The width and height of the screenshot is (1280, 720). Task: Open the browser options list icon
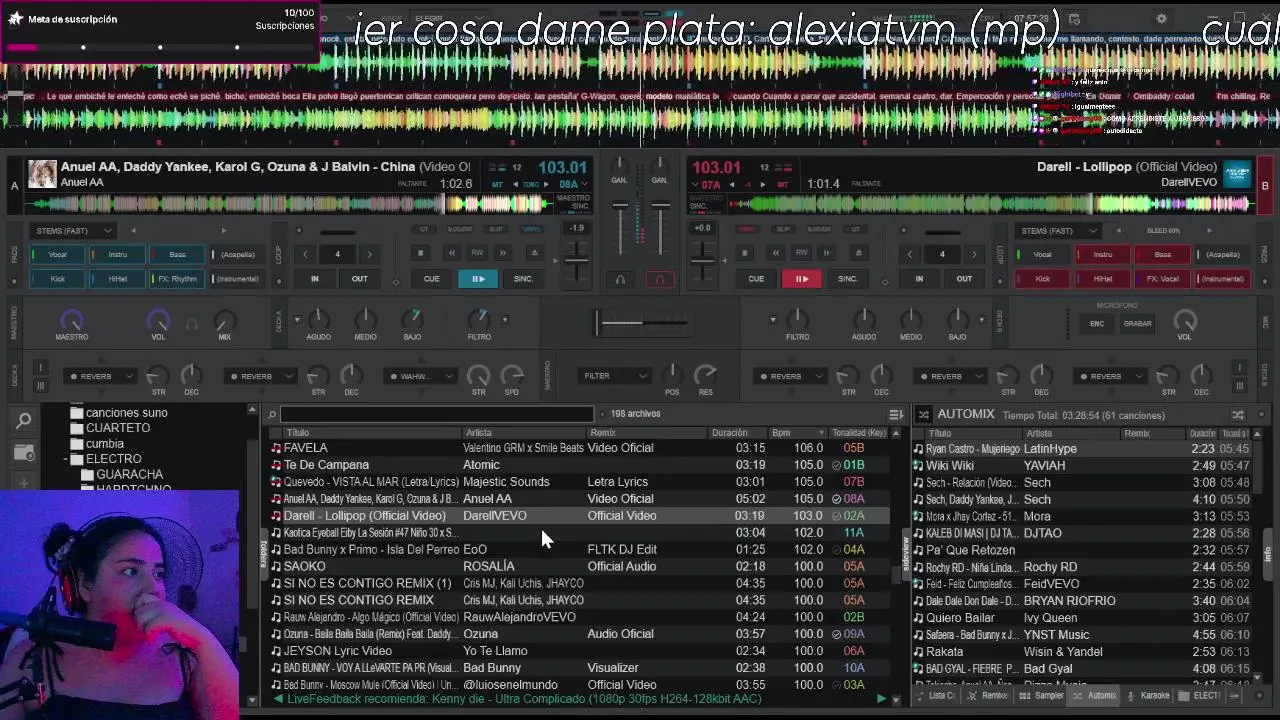(x=896, y=414)
